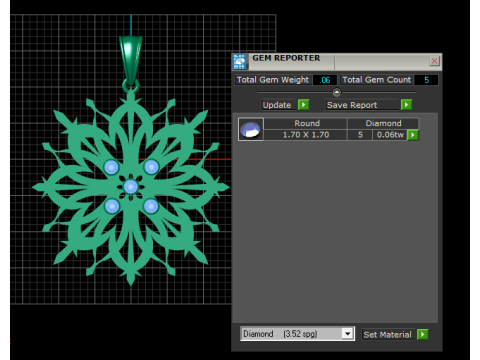Click the green arrow next to Update
This screenshot has width=480, height=360.
tap(303, 105)
